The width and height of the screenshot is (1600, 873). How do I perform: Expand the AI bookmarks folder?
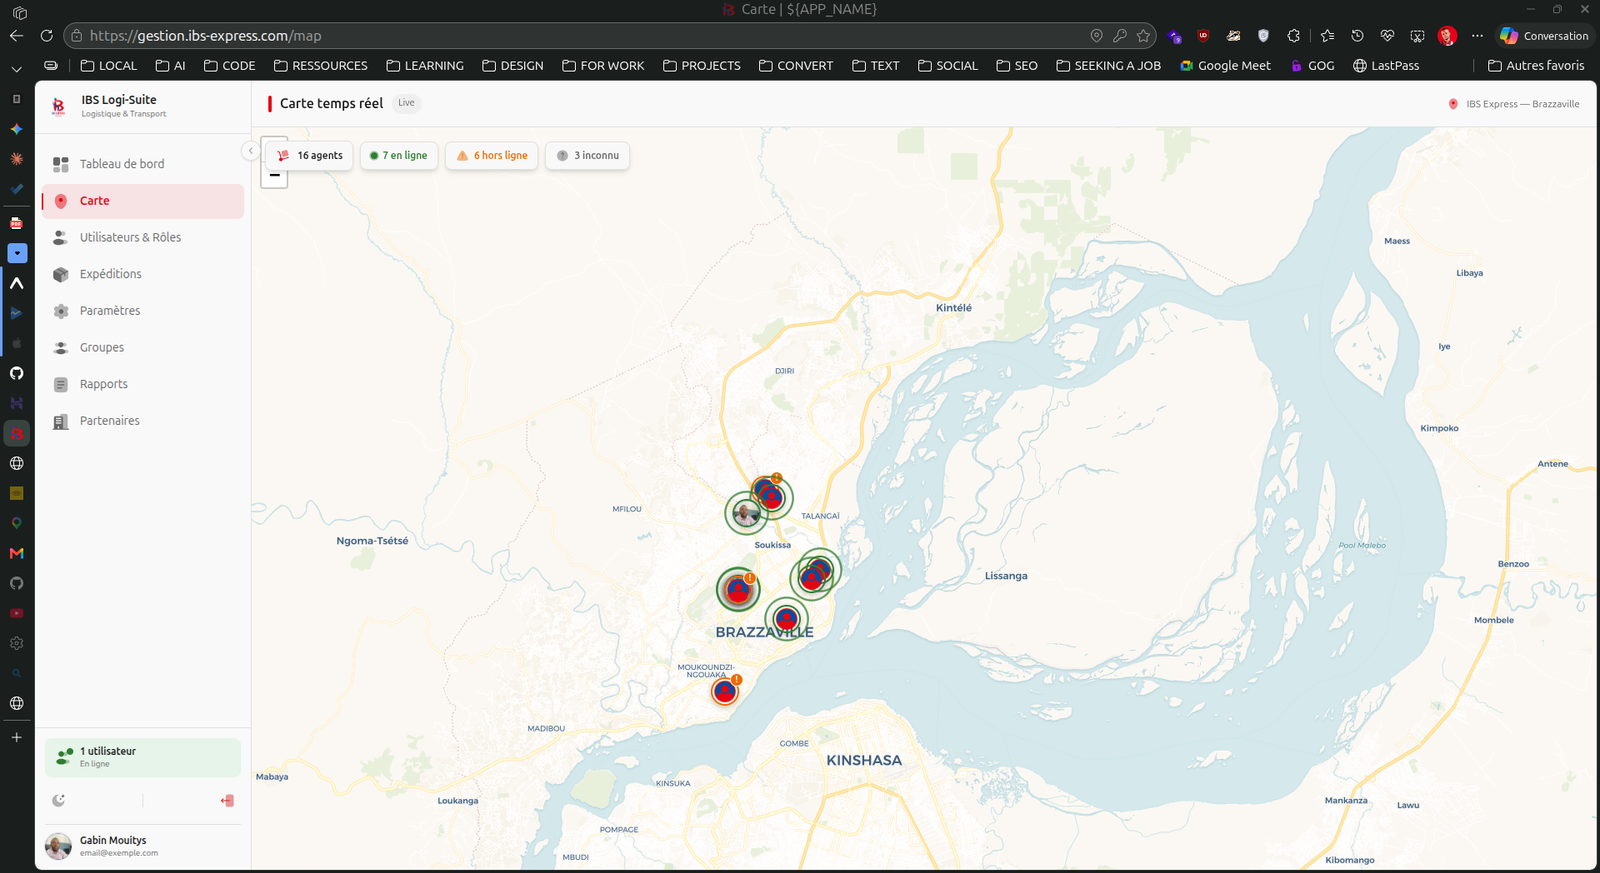[x=171, y=66]
